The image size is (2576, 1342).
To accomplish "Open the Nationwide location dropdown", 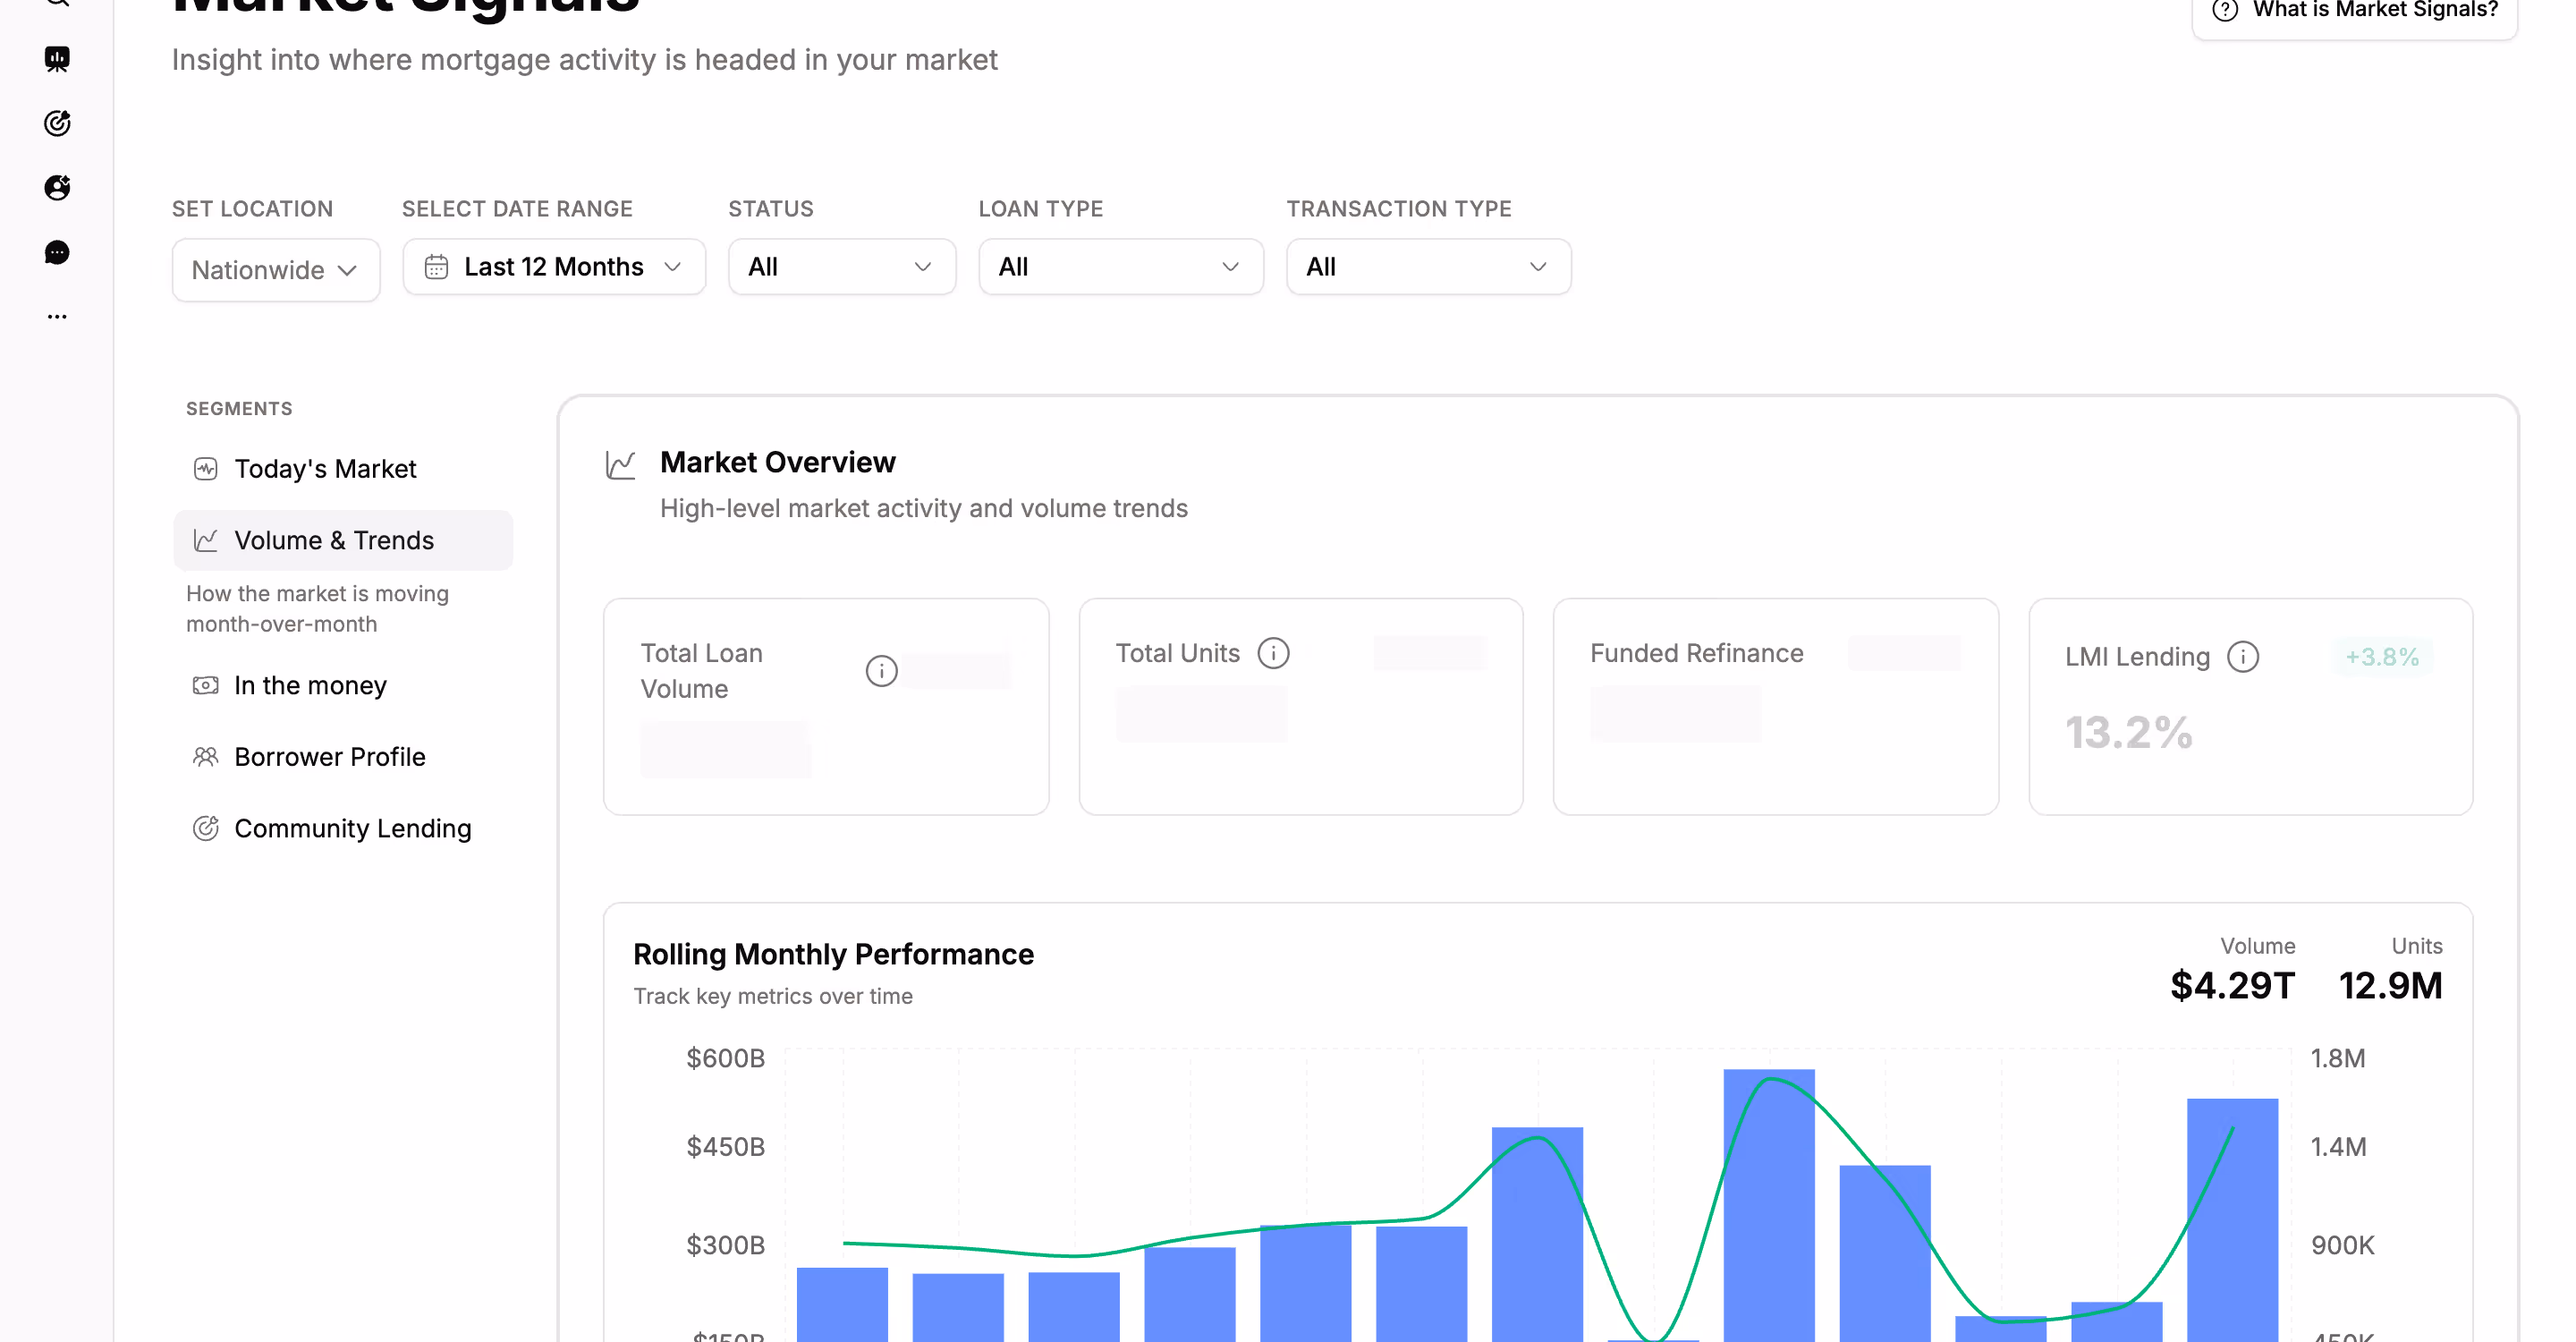I will pos(276,270).
